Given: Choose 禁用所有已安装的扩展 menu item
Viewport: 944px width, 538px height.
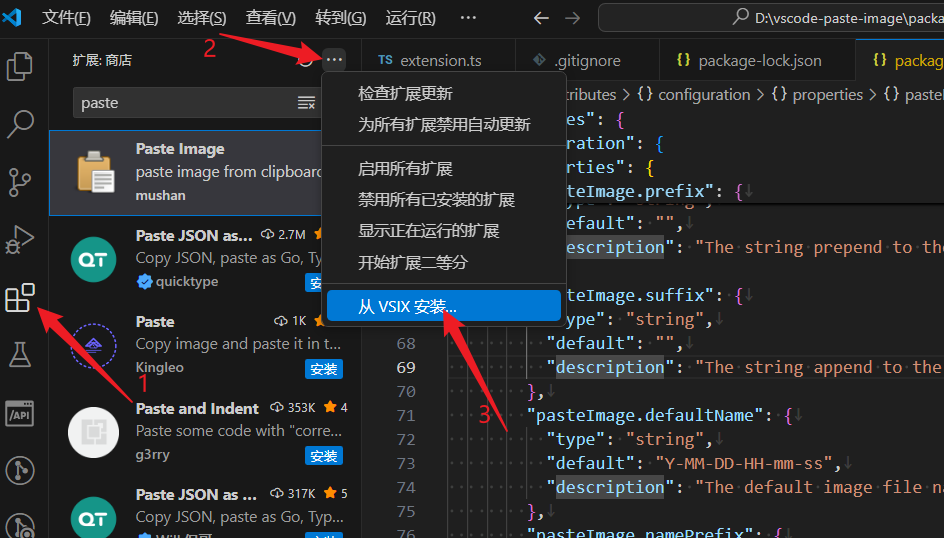Looking at the screenshot, I should [x=436, y=199].
